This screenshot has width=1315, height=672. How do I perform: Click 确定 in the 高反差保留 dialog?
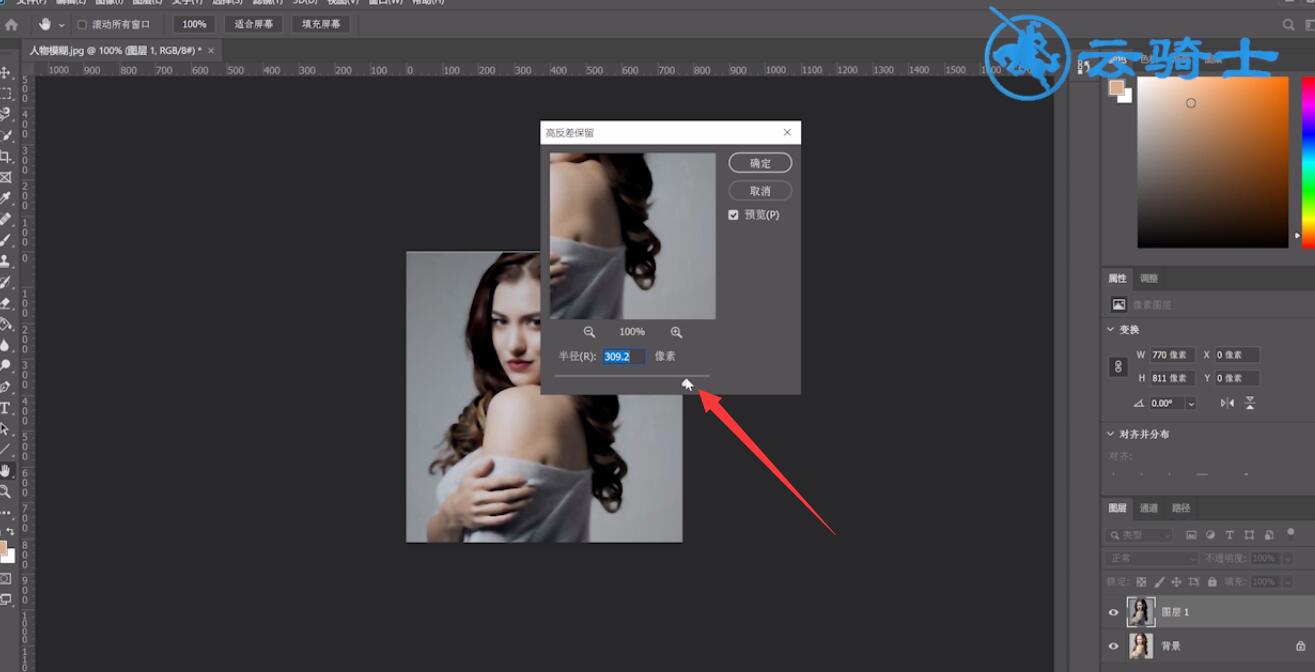tap(760, 163)
